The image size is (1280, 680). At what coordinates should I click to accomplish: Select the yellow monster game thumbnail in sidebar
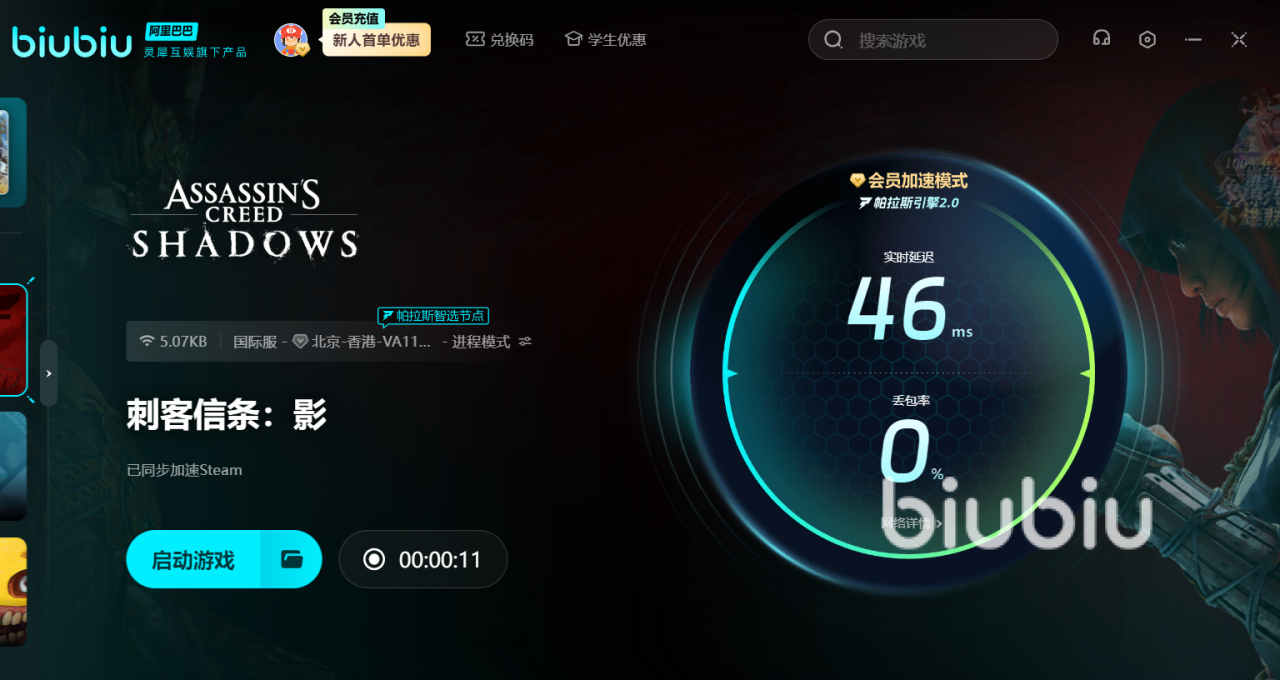coord(12,592)
